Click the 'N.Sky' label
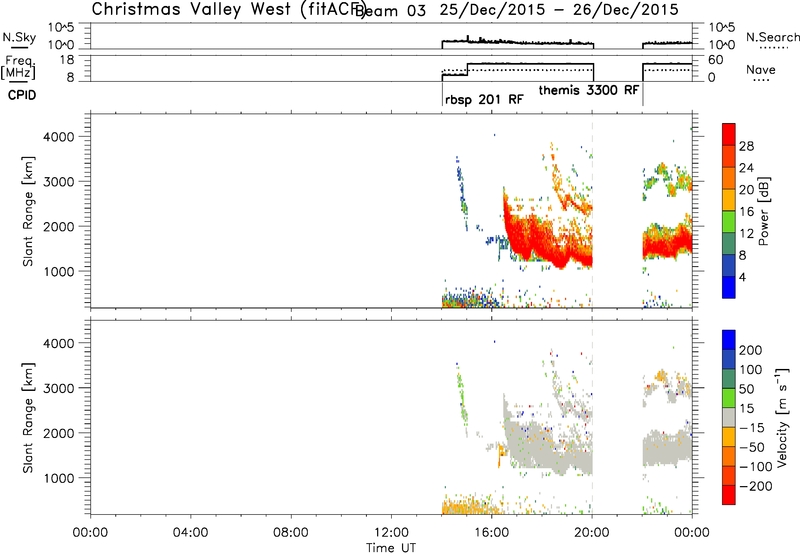The height and width of the screenshot is (554, 800). point(19,37)
